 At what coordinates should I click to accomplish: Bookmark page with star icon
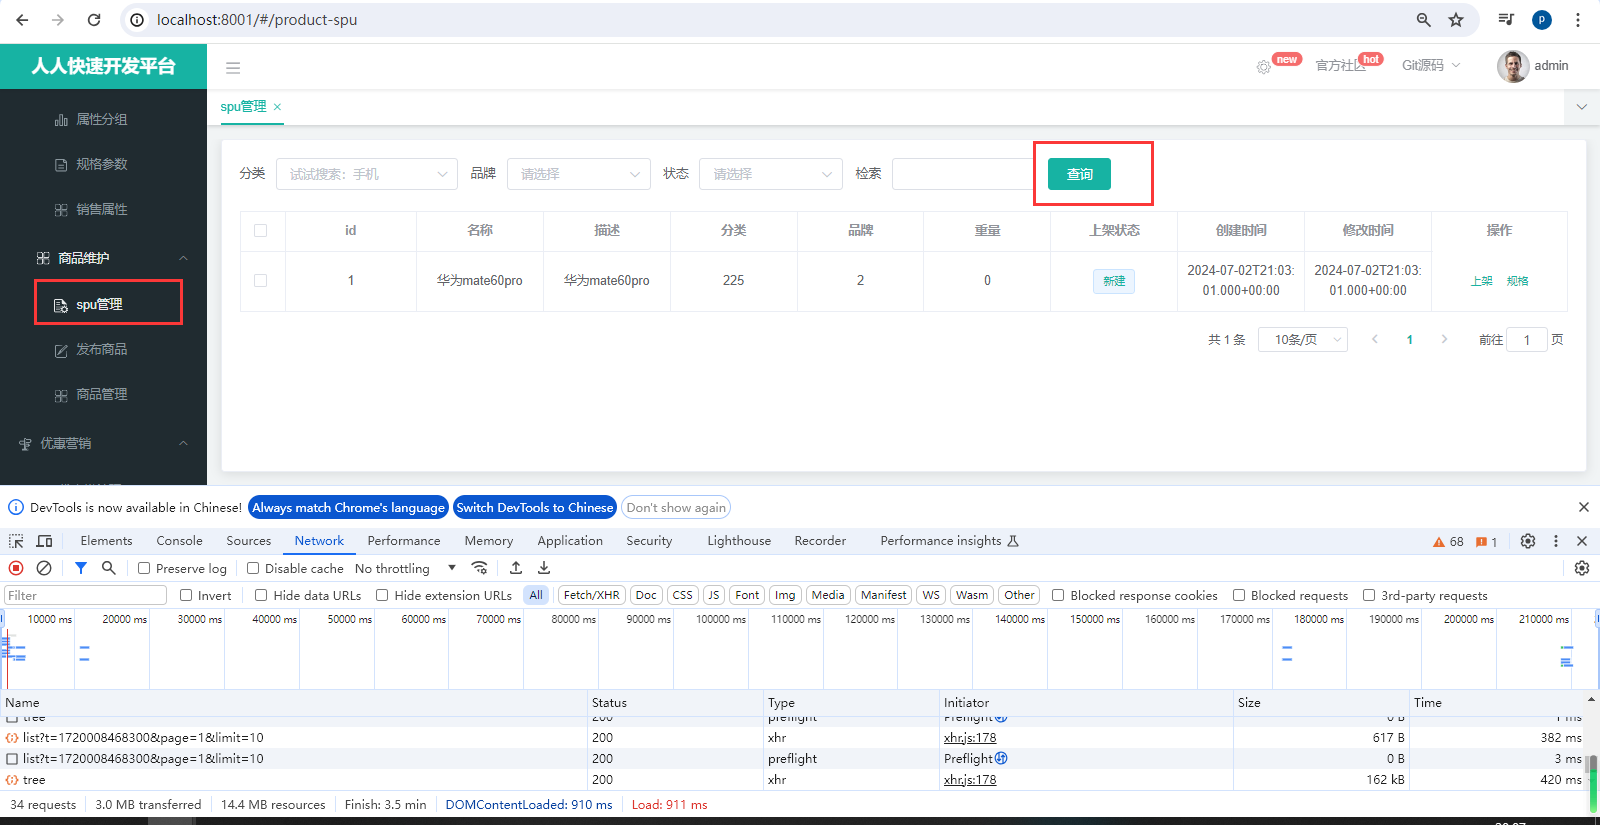(1456, 20)
